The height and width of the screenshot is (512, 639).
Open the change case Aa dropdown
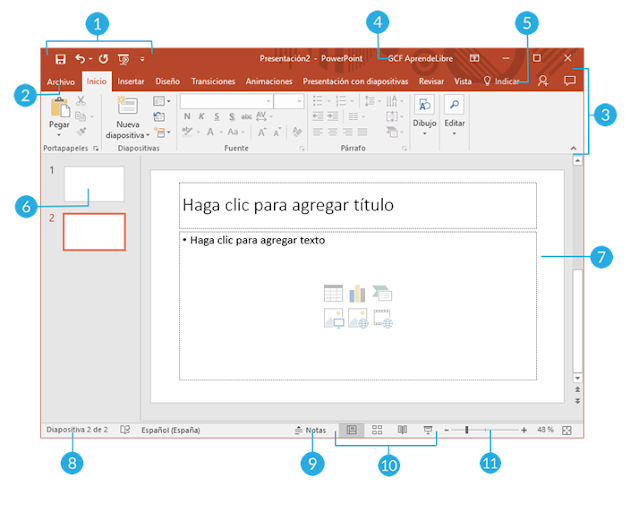[236, 132]
